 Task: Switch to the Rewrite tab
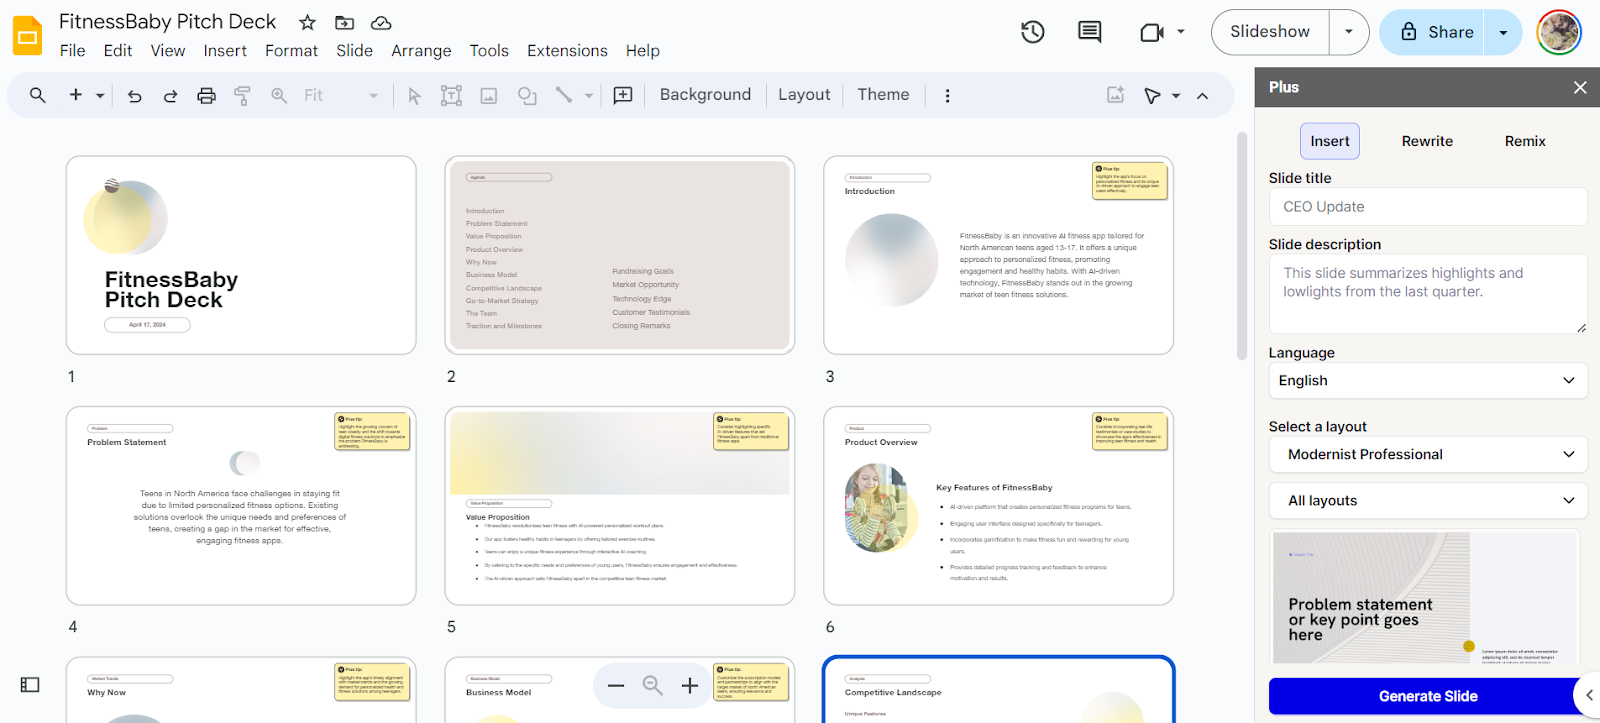[1427, 141]
